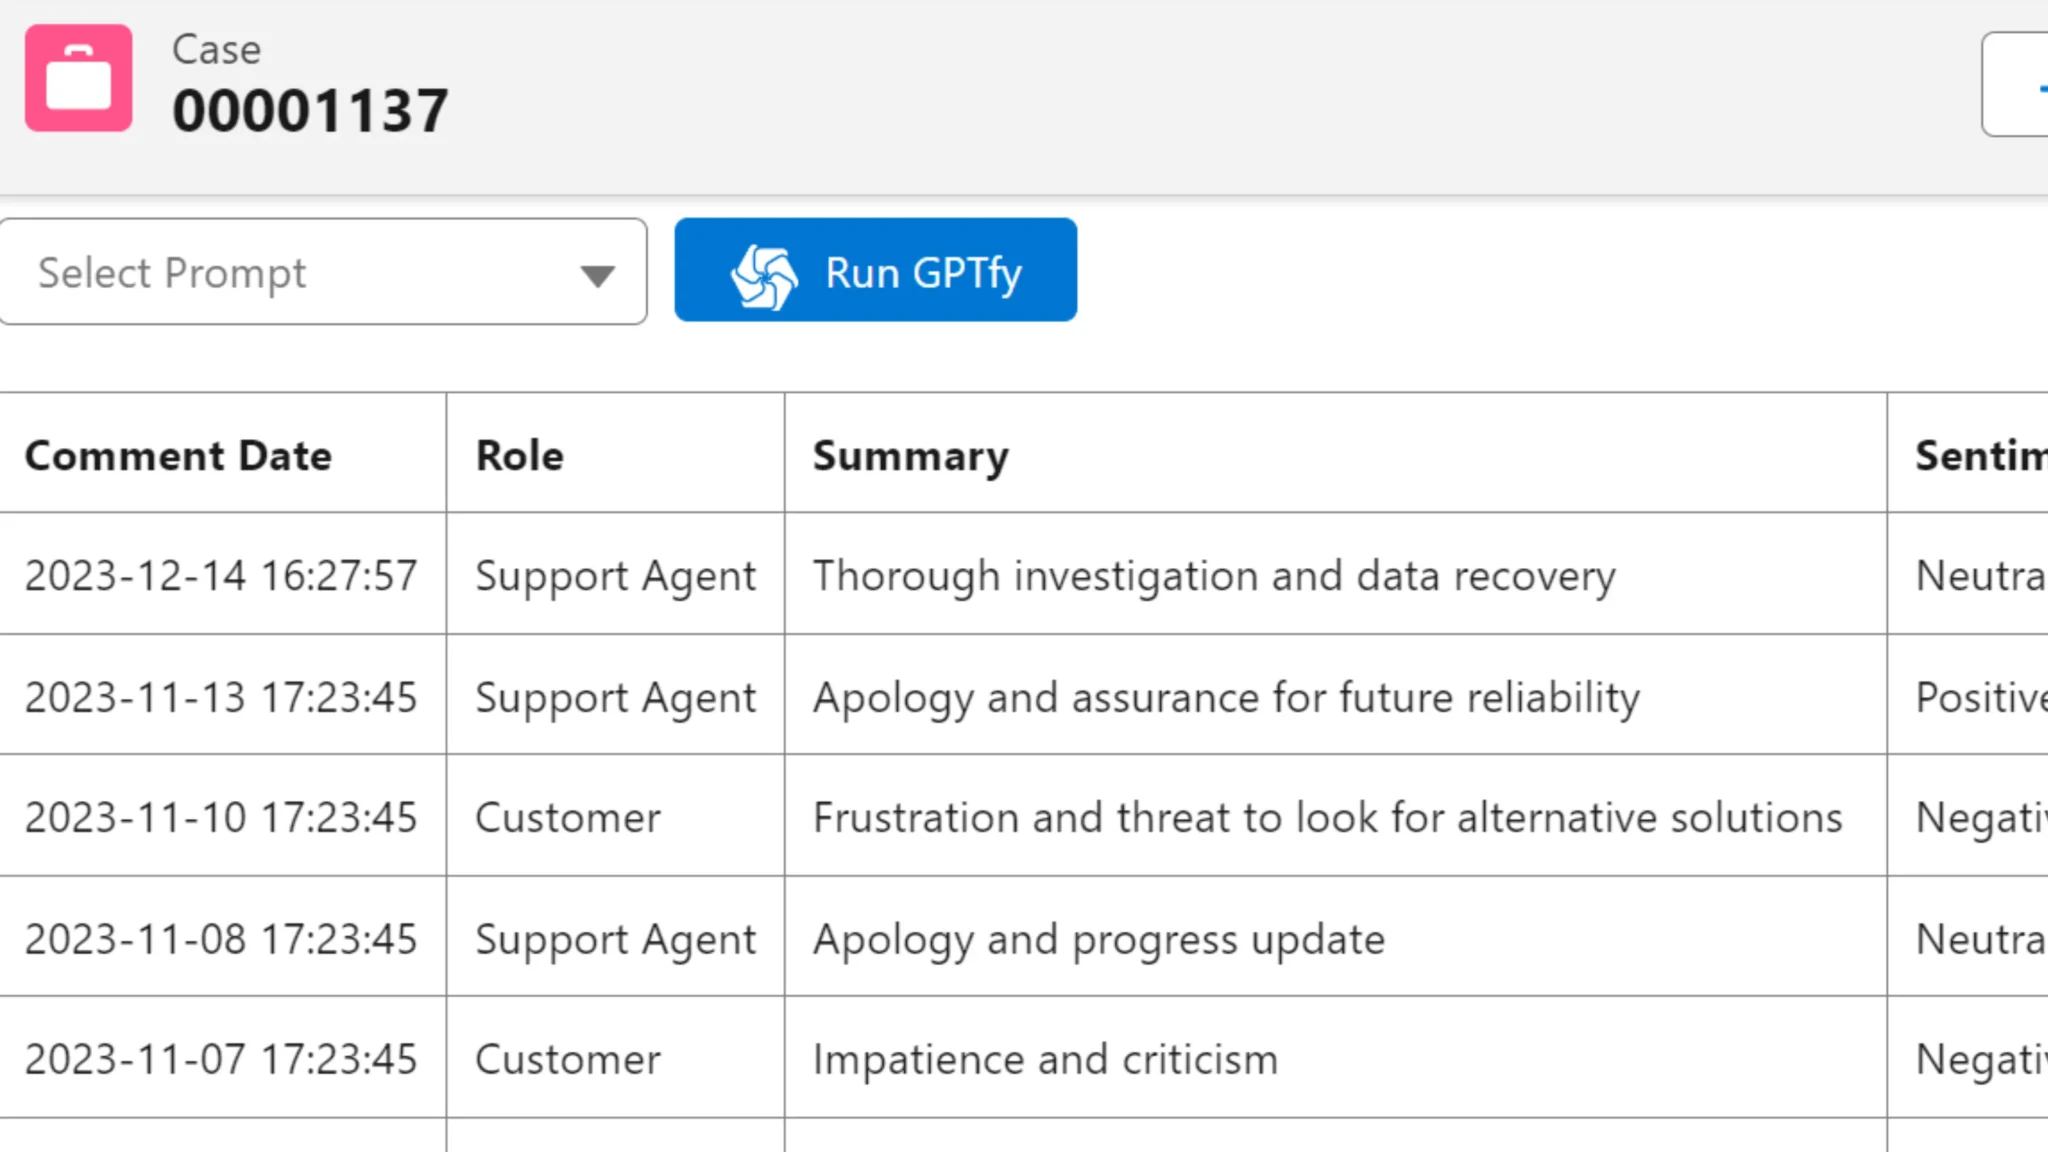
Task: Click the Comment Date column header
Action: pyautogui.click(x=178, y=456)
